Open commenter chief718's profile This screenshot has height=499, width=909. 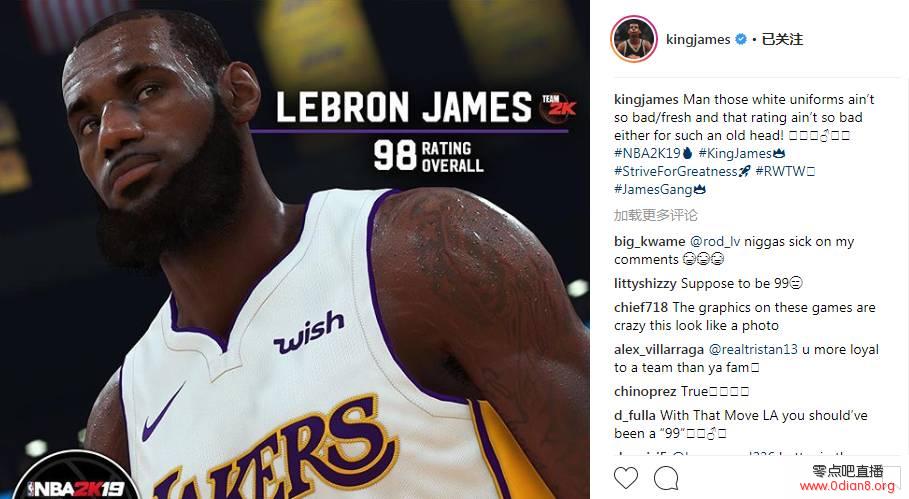tap(641, 307)
